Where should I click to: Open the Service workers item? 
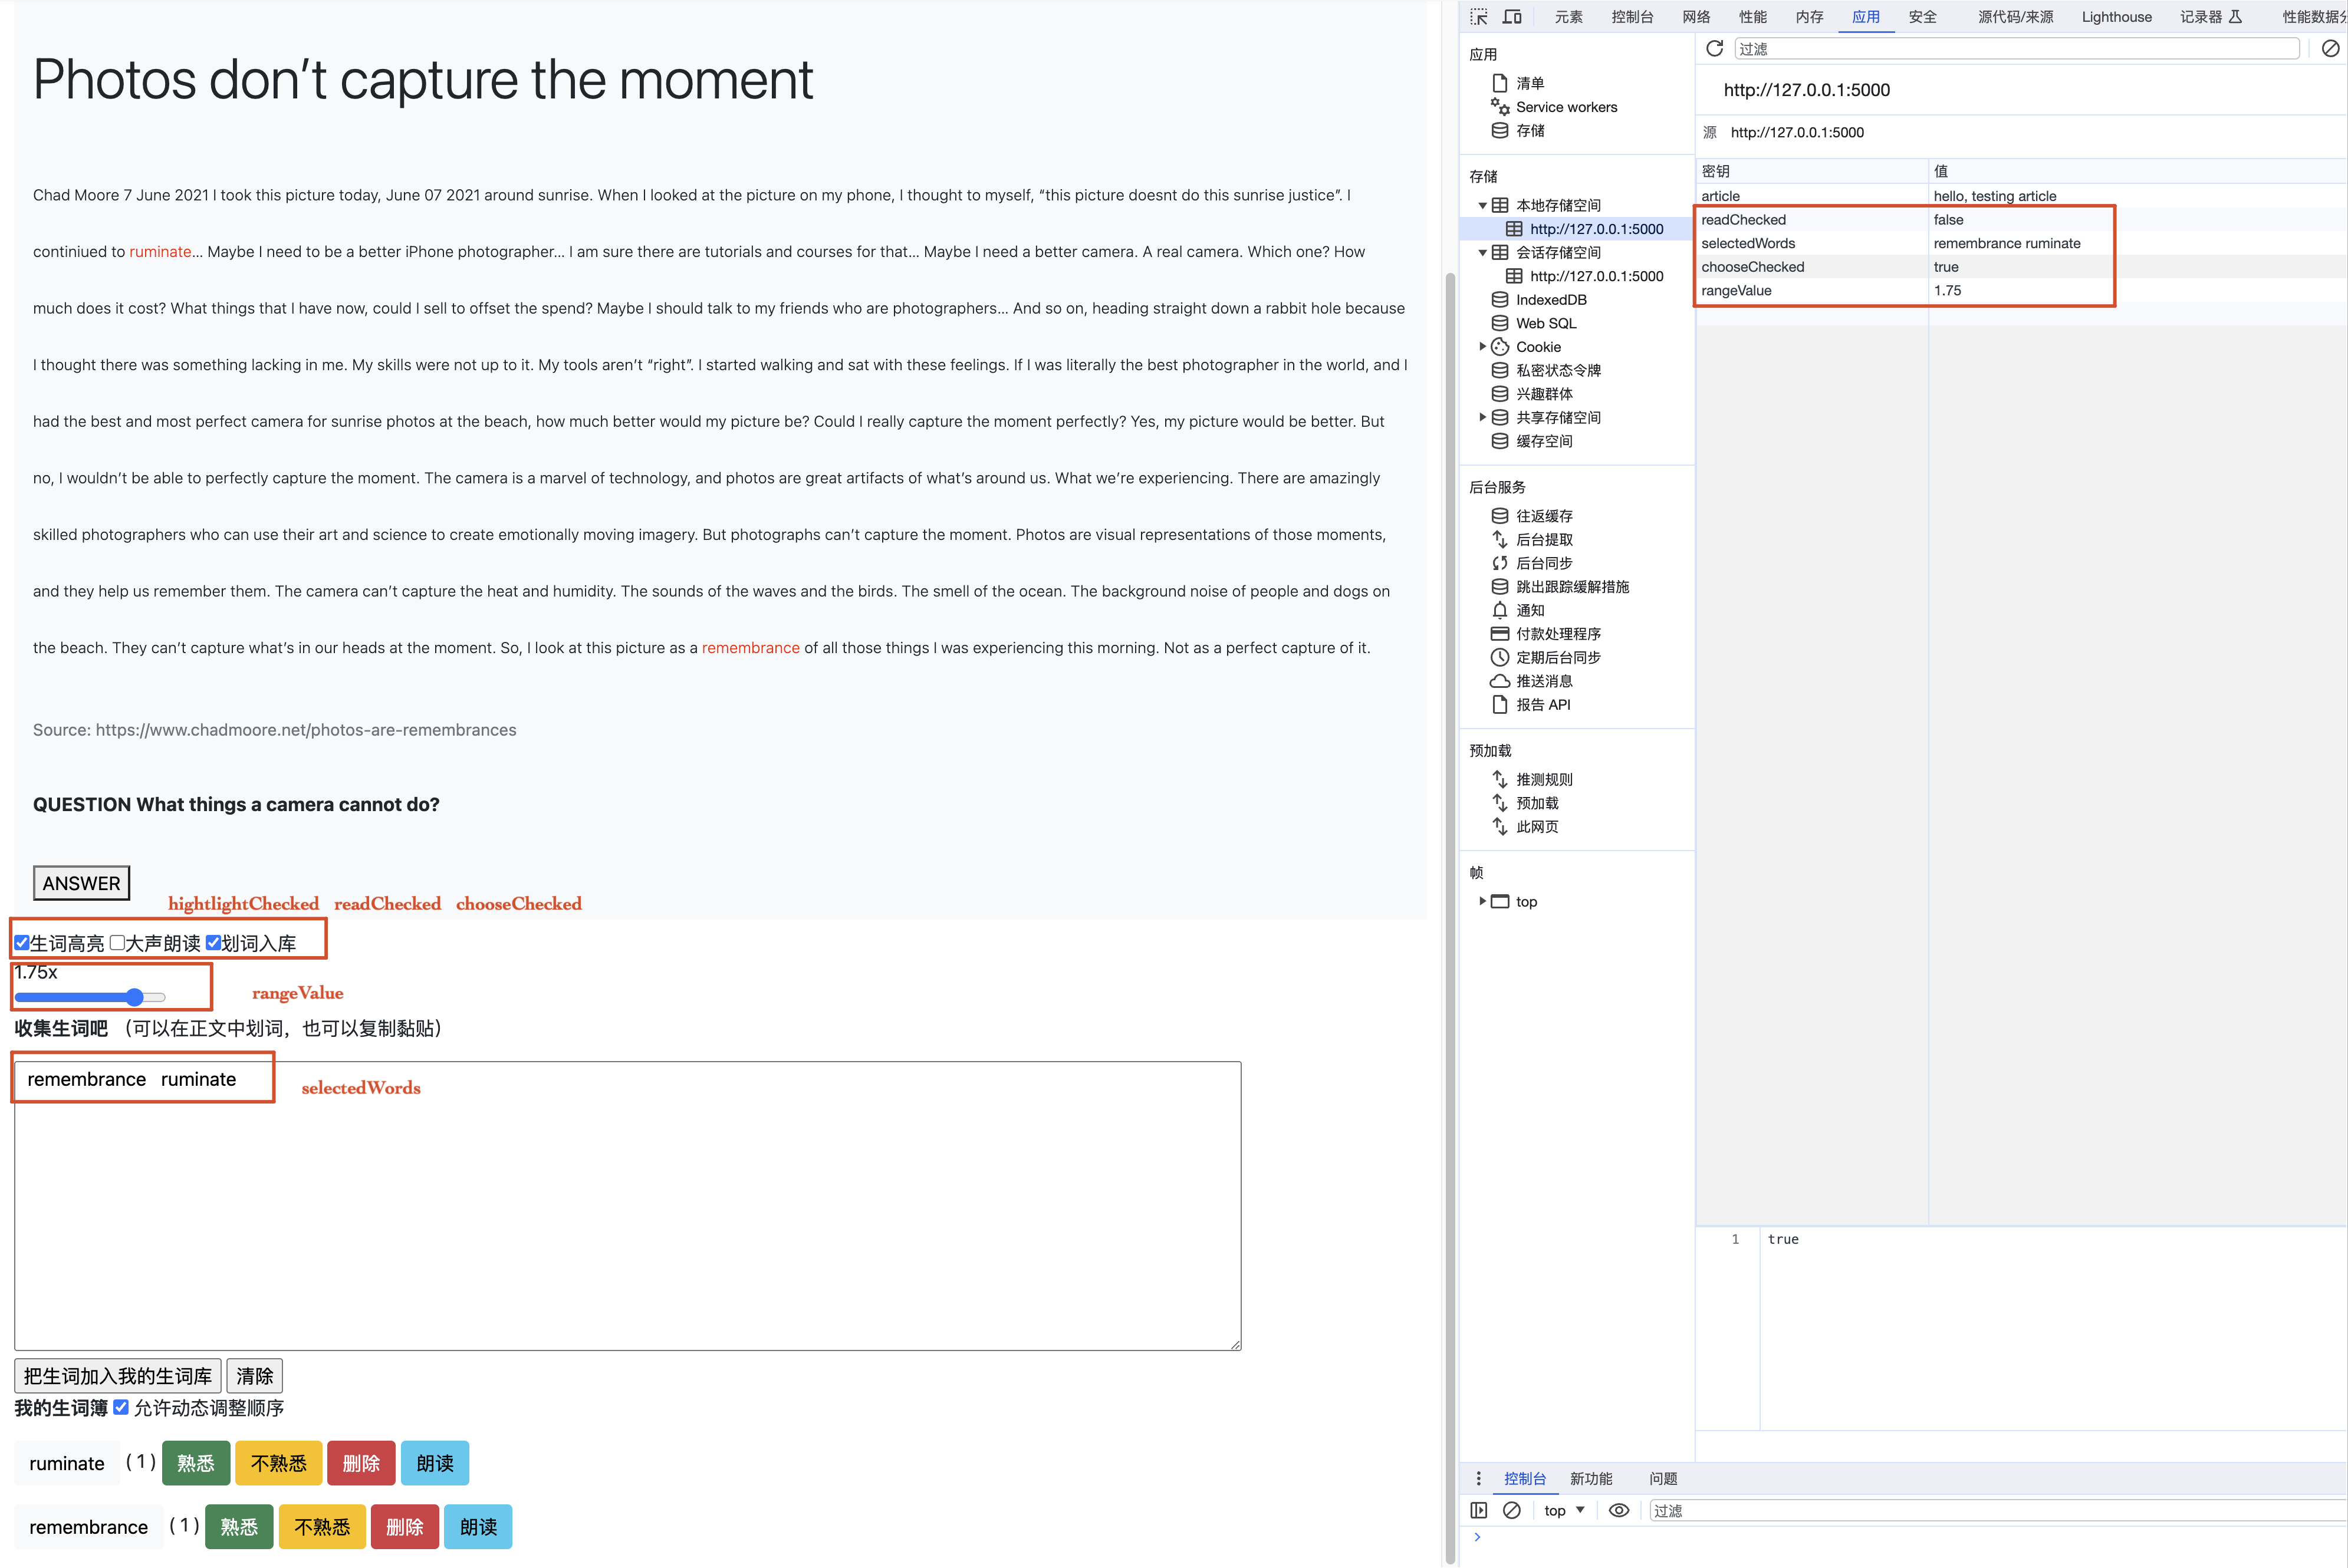1566,107
